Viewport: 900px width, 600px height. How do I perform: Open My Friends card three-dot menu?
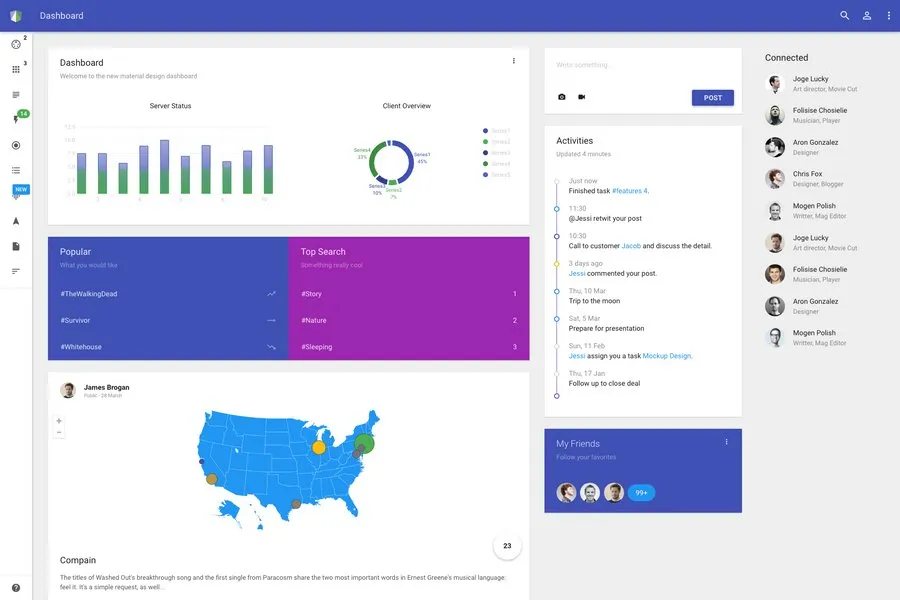(x=726, y=442)
